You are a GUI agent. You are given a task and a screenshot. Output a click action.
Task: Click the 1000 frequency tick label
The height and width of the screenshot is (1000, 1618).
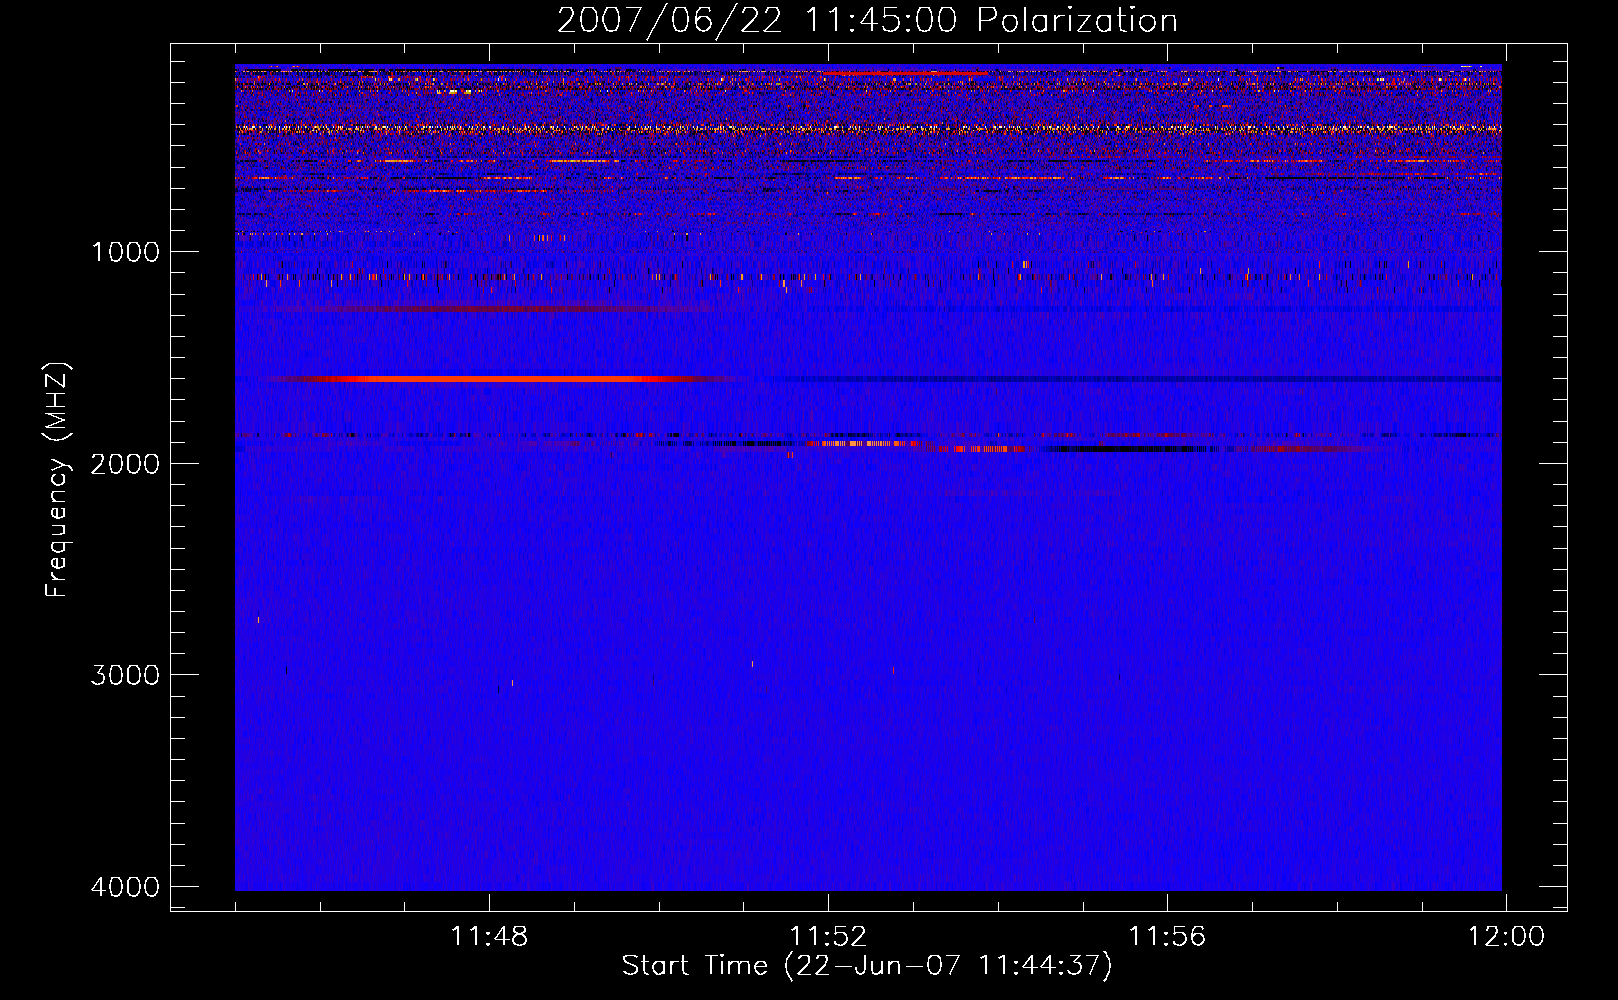[x=125, y=252]
